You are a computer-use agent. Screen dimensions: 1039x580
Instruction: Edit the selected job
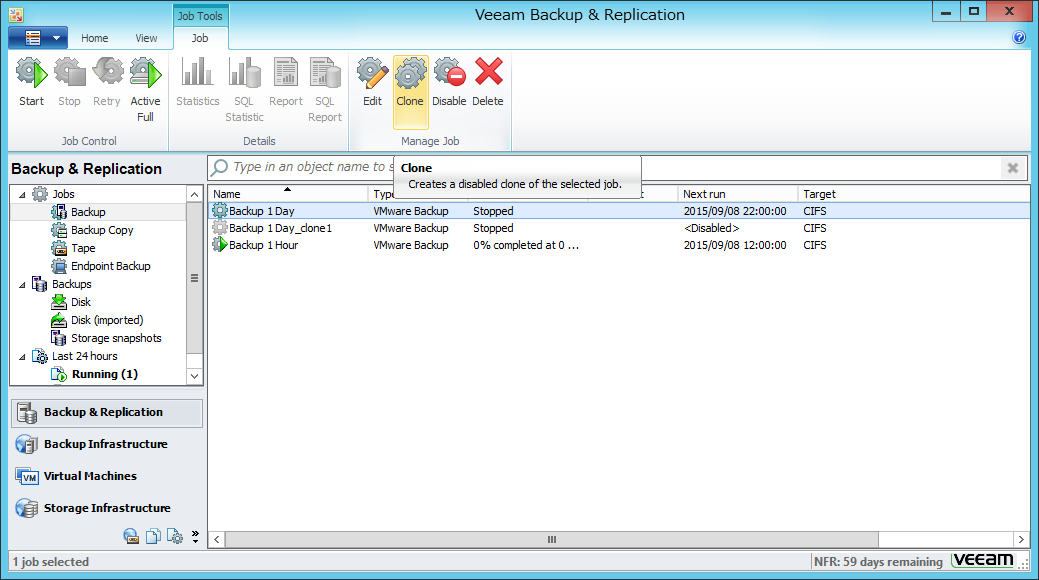[372, 83]
